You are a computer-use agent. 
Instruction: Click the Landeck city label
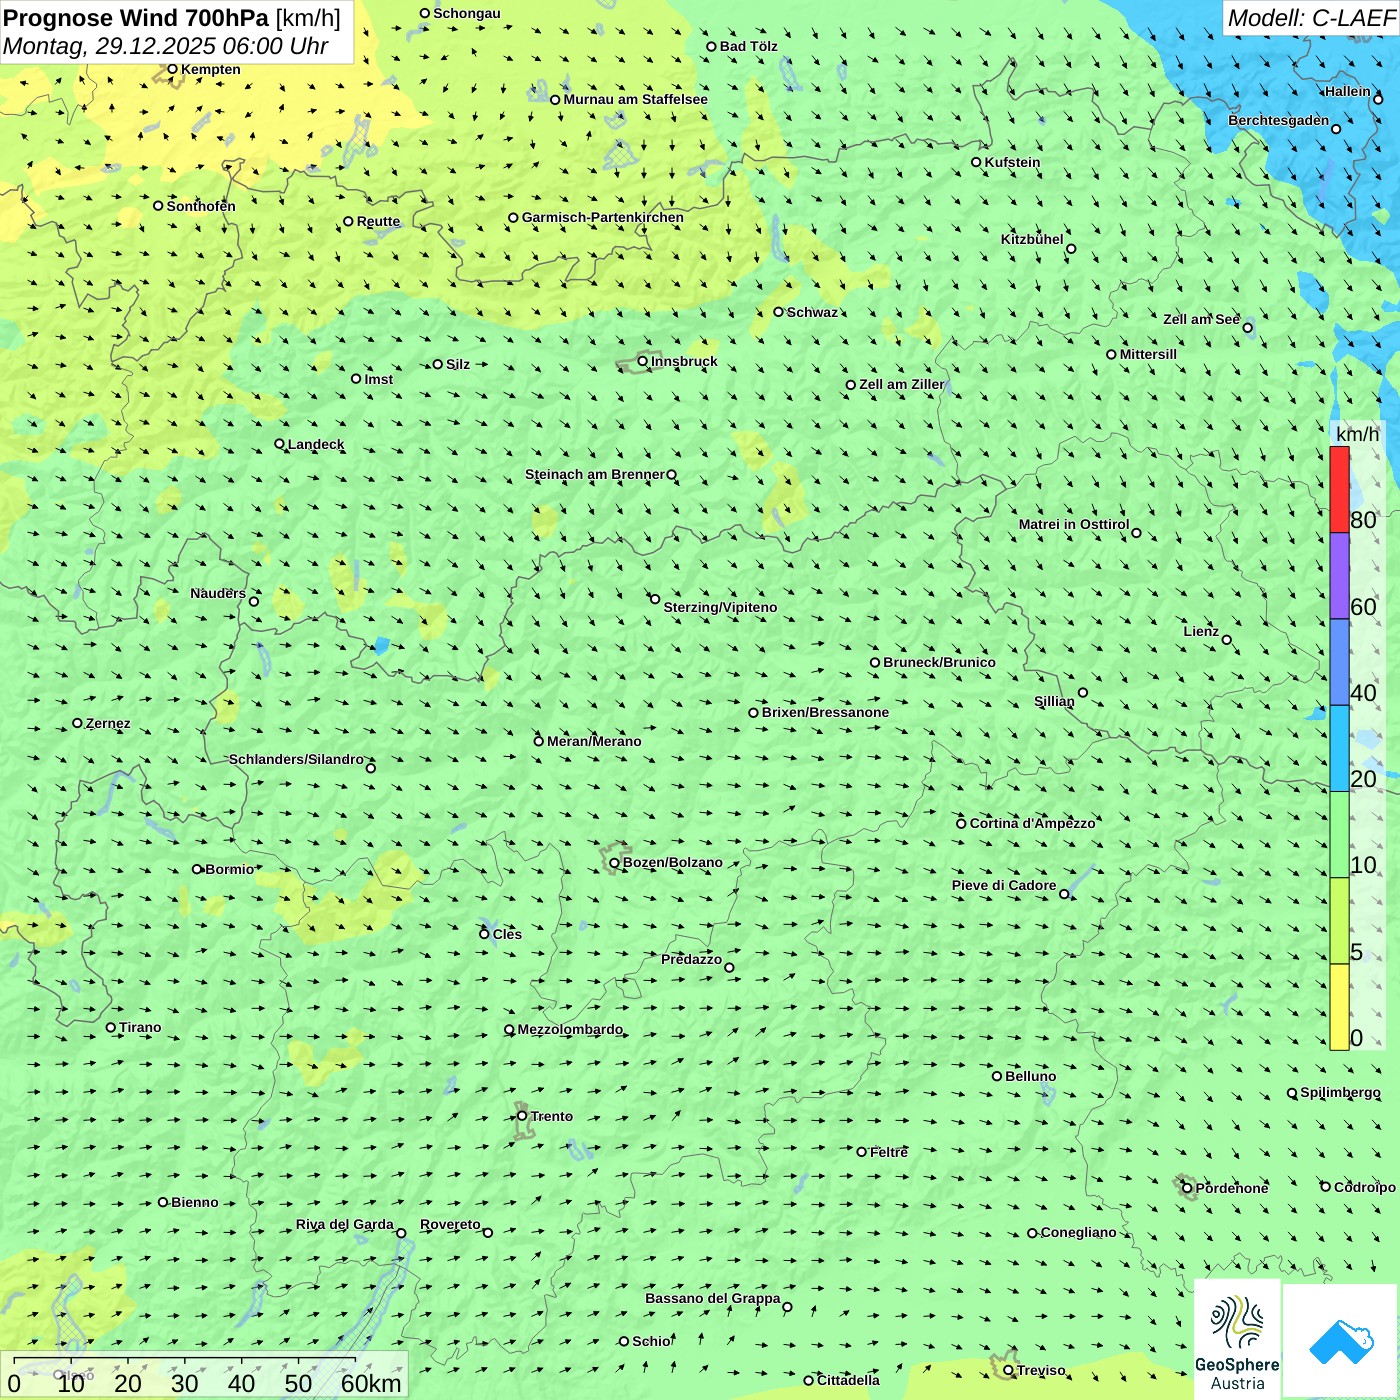click(x=316, y=444)
